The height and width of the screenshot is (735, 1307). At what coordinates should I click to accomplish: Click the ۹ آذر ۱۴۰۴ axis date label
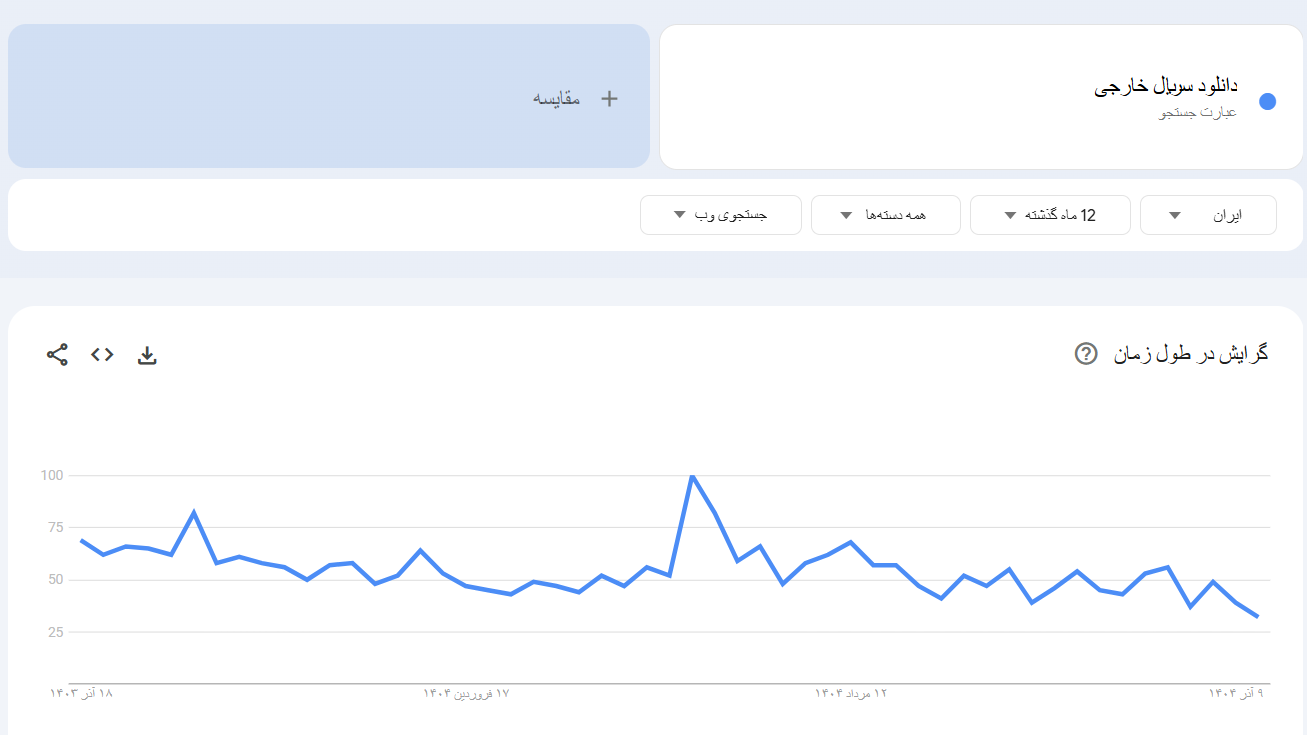1236,692
